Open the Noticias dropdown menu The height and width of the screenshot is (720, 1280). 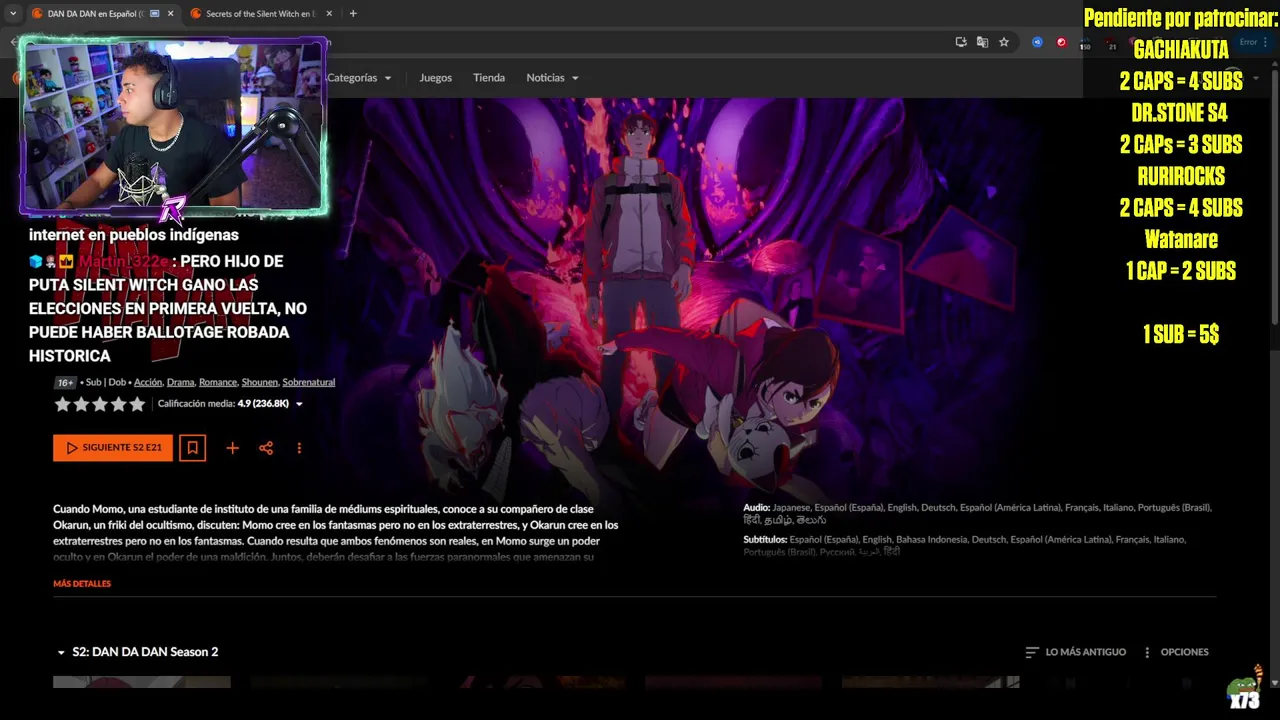pyautogui.click(x=553, y=77)
